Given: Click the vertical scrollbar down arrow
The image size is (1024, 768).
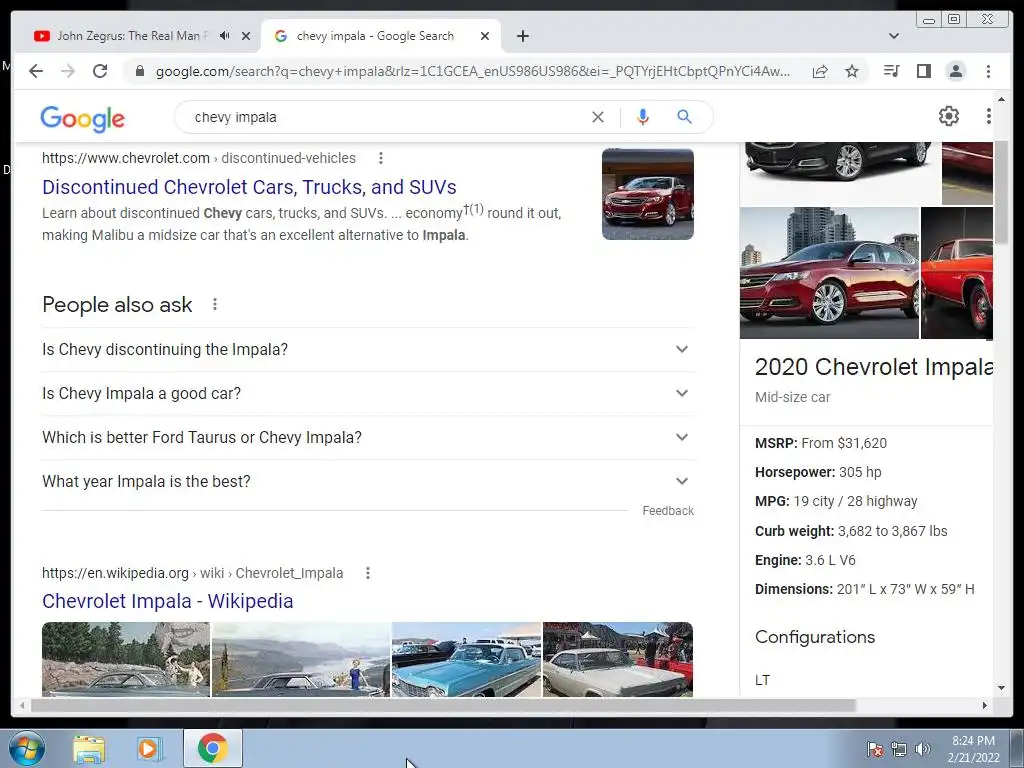Looking at the screenshot, I should 1001,688.
